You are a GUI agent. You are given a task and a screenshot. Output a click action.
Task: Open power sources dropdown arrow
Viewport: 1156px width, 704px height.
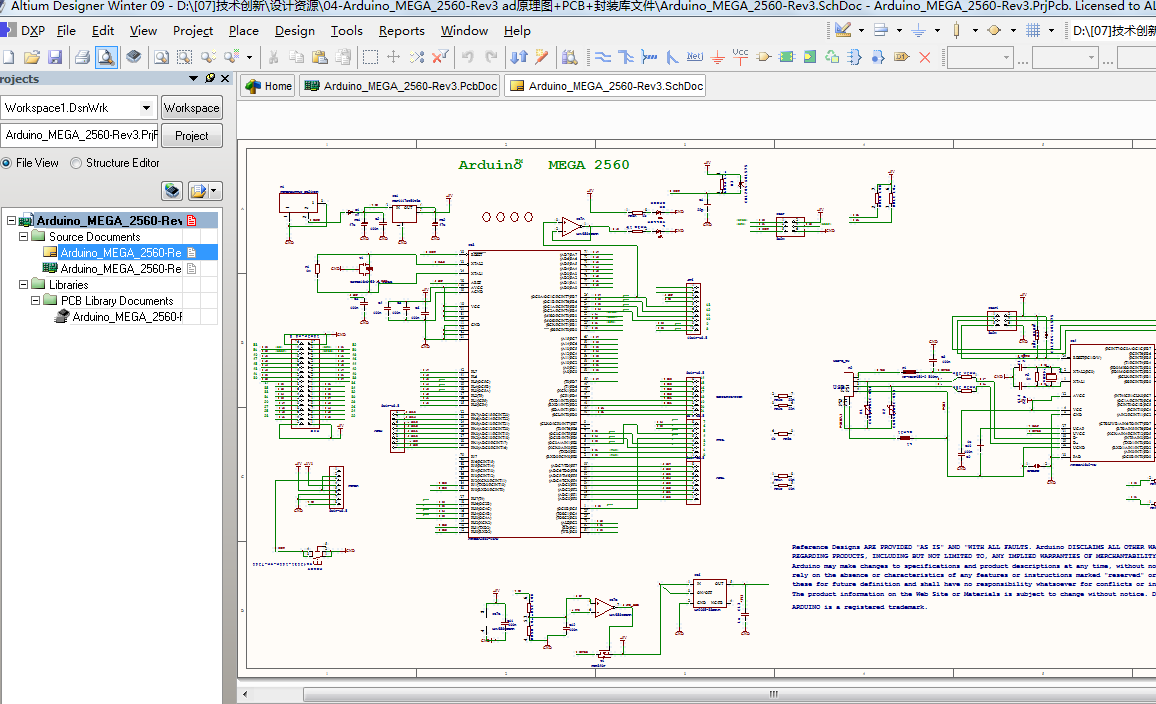click(x=937, y=31)
